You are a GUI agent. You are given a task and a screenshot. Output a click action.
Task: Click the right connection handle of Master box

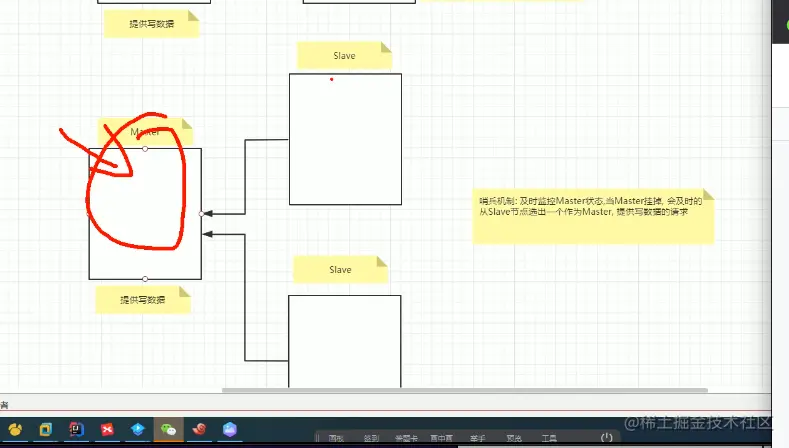(202, 214)
